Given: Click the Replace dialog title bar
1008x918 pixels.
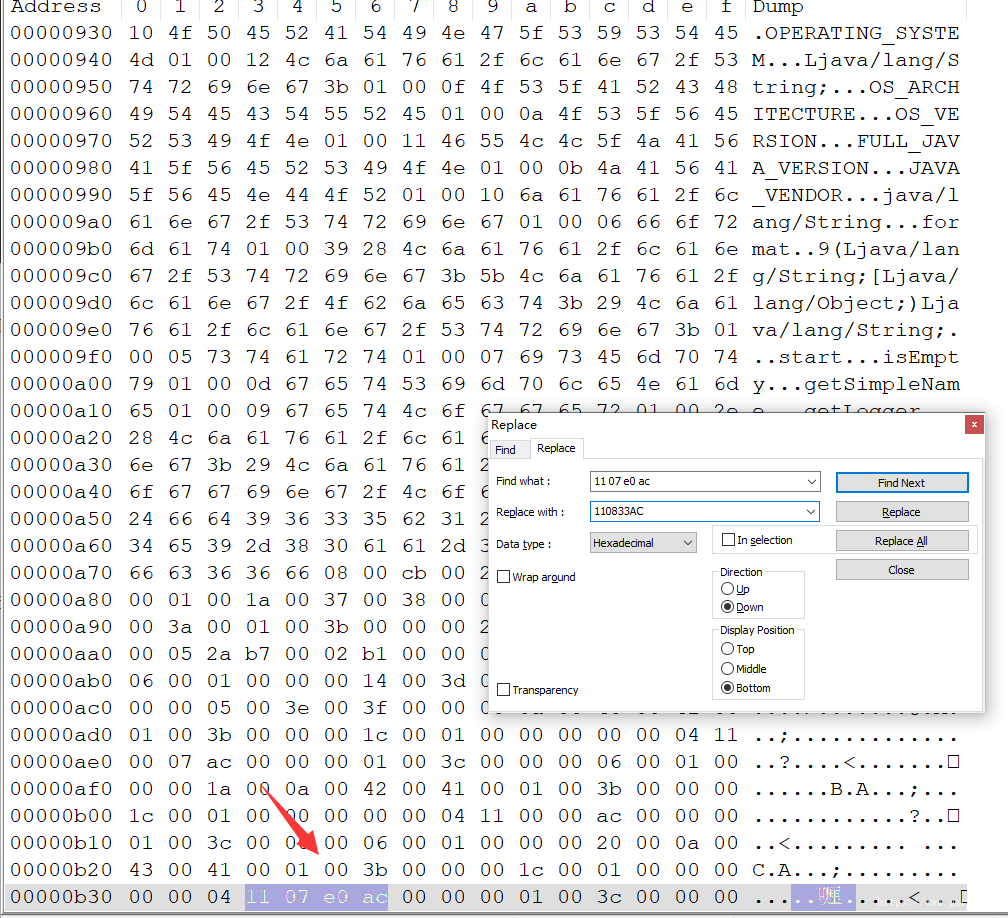Looking at the screenshot, I should [726, 424].
